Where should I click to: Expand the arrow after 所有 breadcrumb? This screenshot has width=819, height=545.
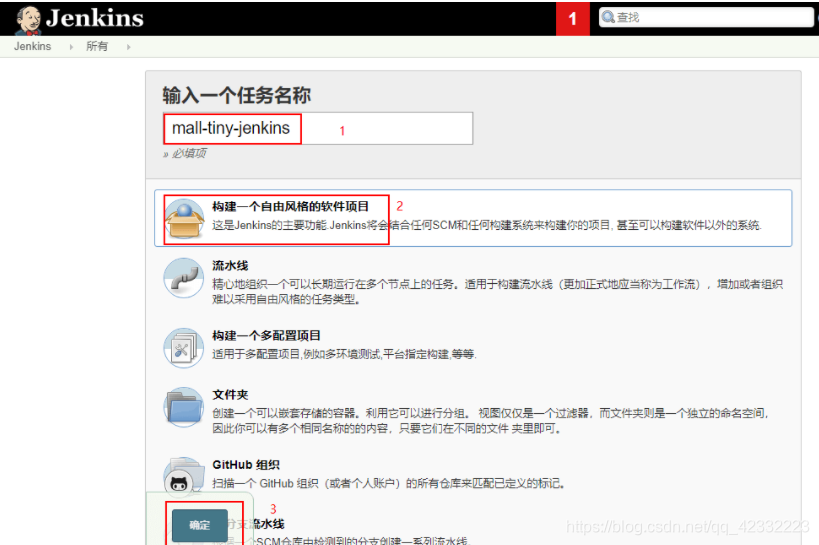(128, 47)
